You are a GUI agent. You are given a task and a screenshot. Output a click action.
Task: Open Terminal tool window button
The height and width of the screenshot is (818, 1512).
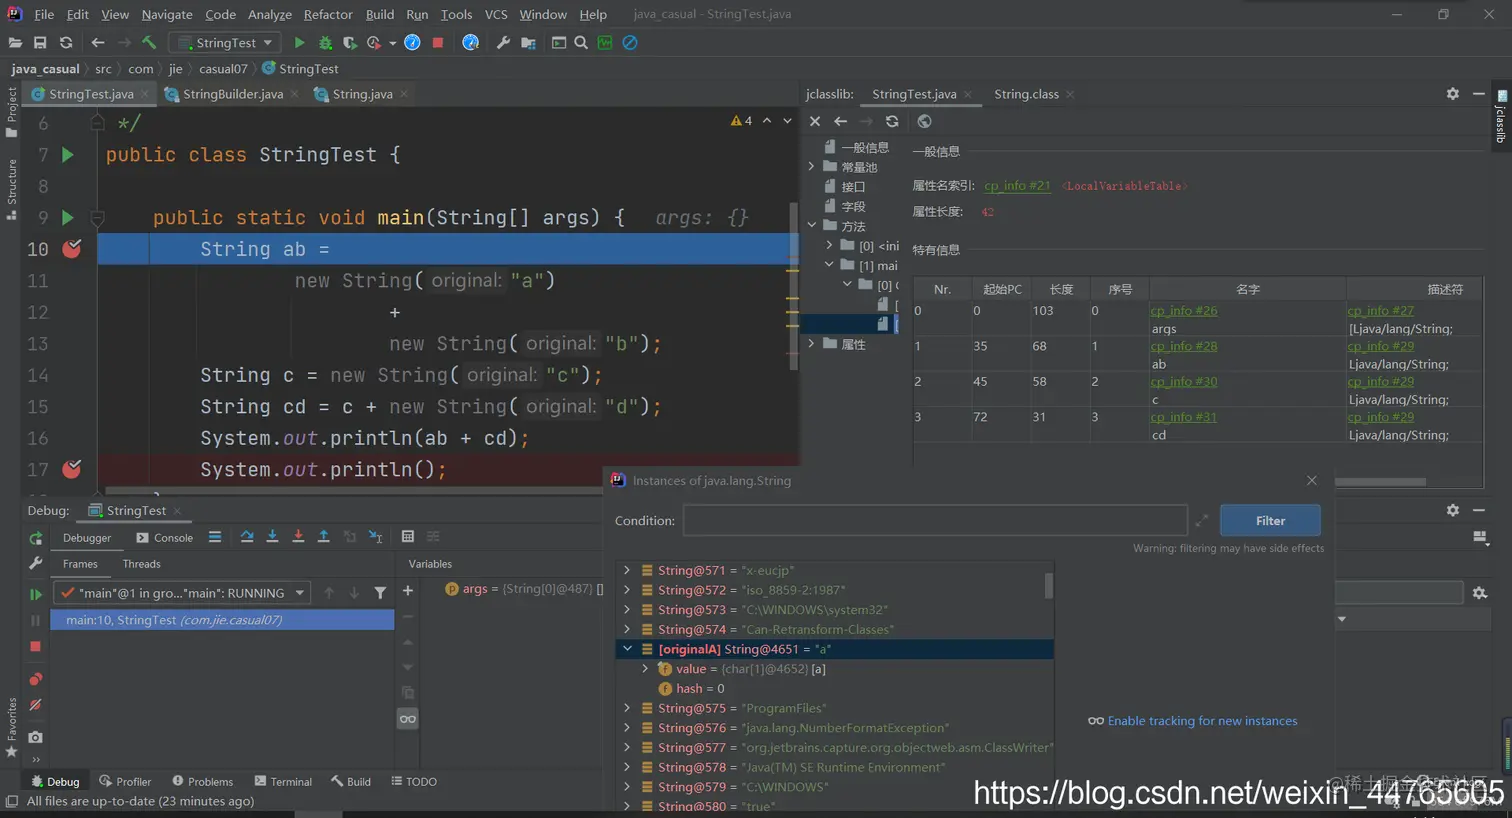[x=283, y=782]
